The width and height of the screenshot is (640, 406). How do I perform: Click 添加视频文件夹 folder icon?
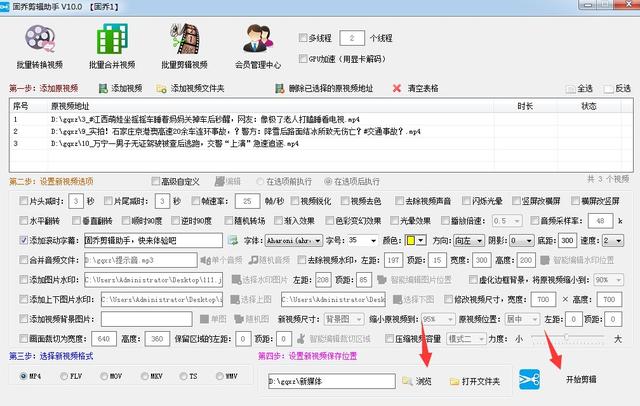point(161,89)
